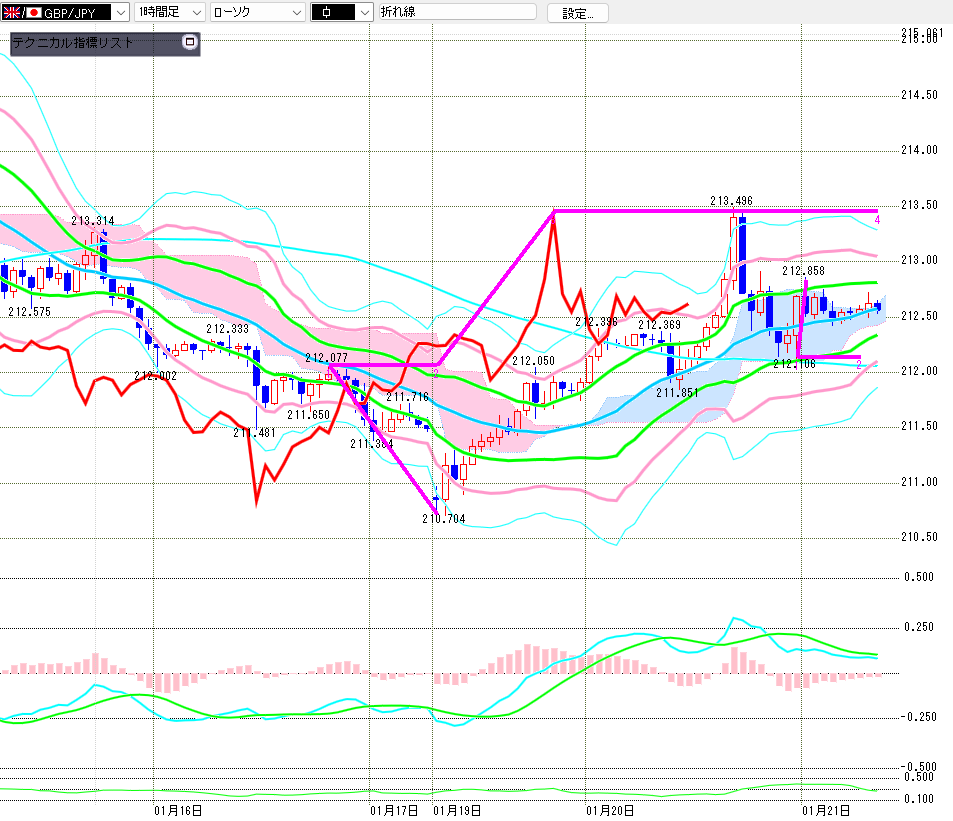Open the ローソク chart type dropdown
This screenshot has height=821, width=953.
click(x=297, y=13)
